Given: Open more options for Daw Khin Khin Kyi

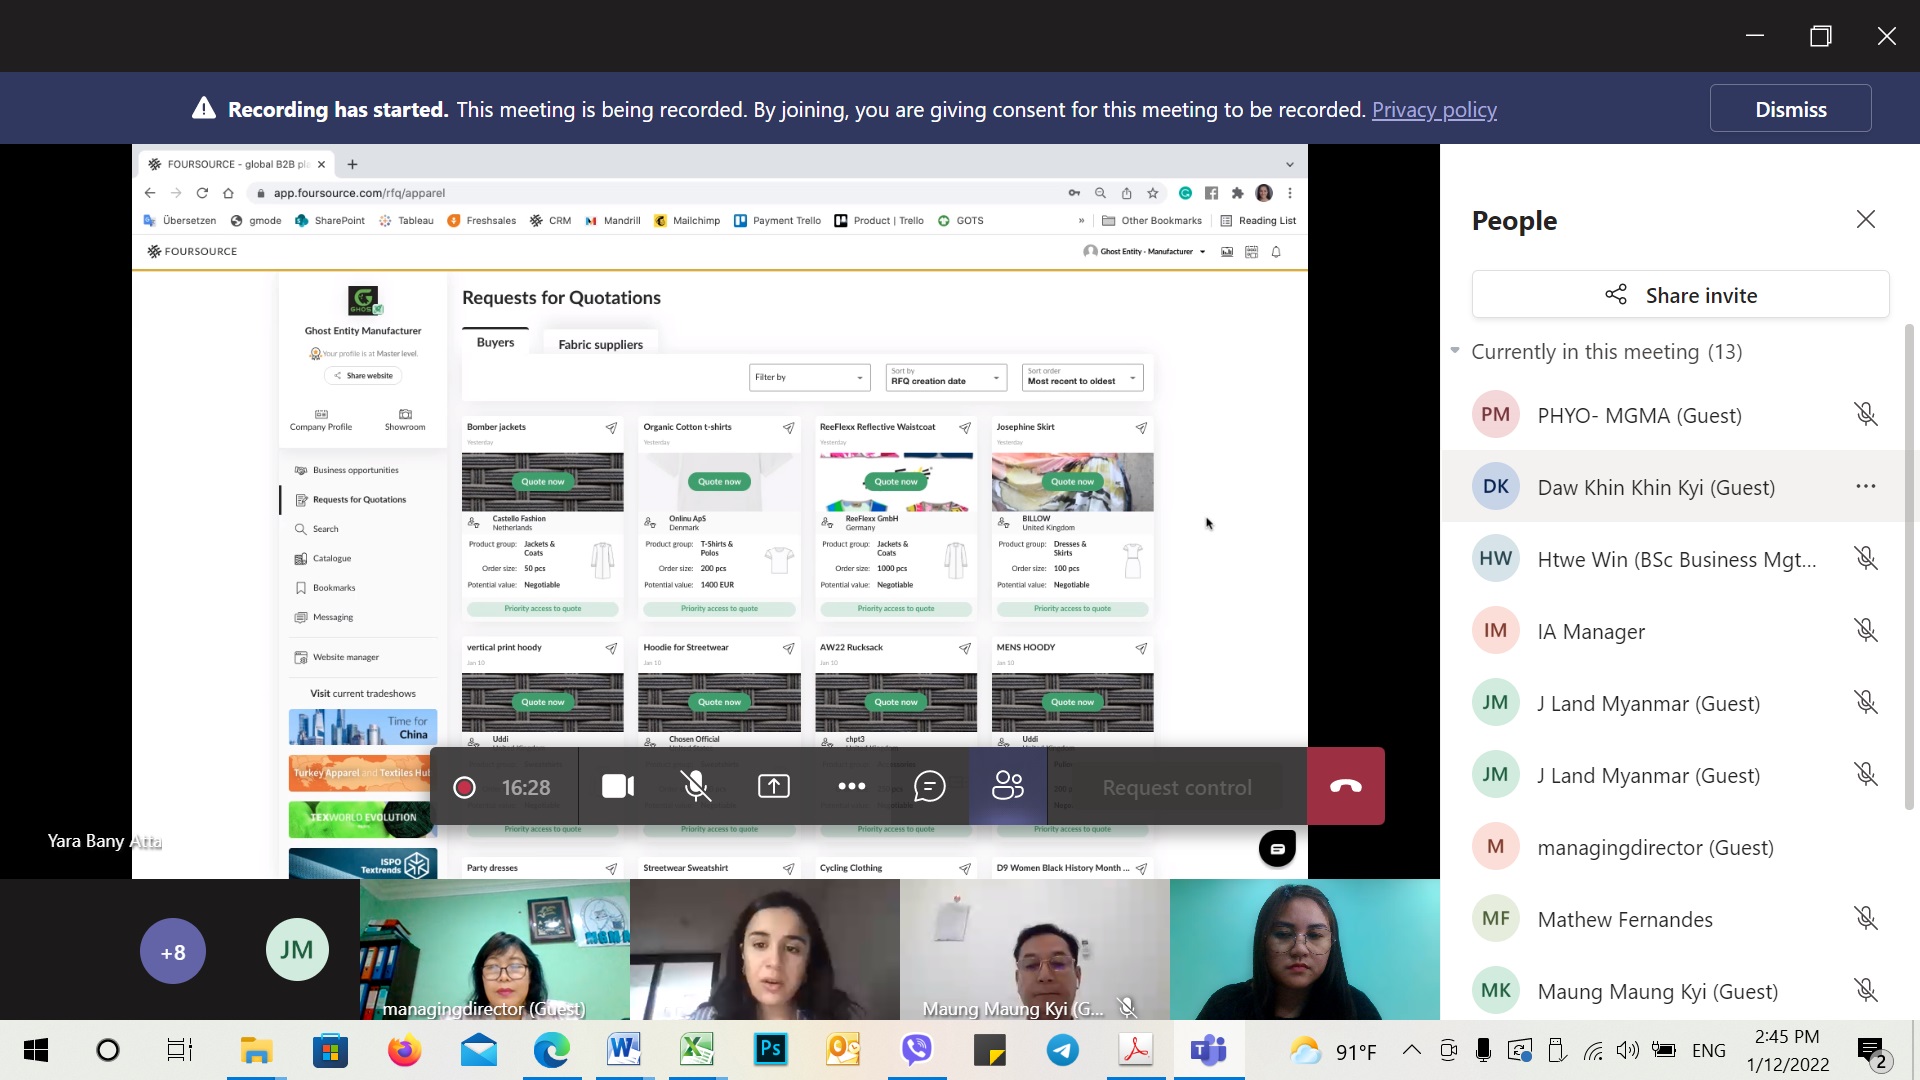Looking at the screenshot, I should [1866, 487].
